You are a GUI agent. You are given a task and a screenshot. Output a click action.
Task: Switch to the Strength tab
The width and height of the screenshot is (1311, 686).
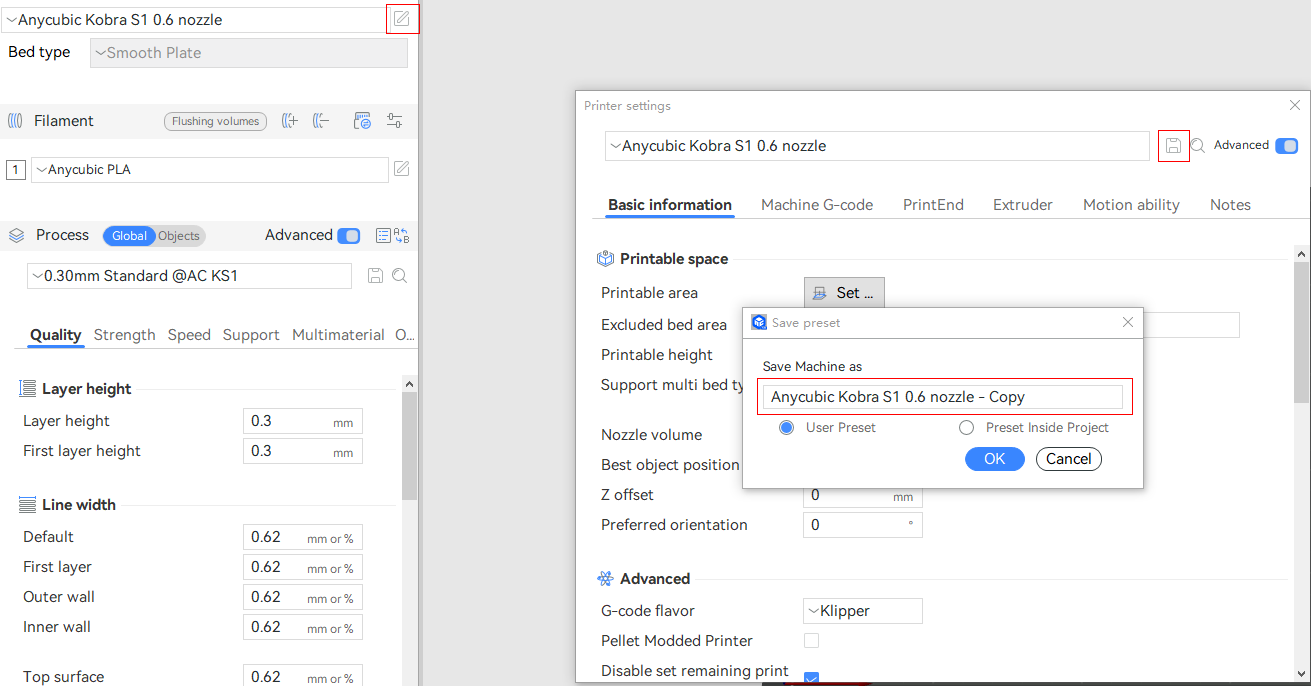pyautogui.click(x=124, y=335)
